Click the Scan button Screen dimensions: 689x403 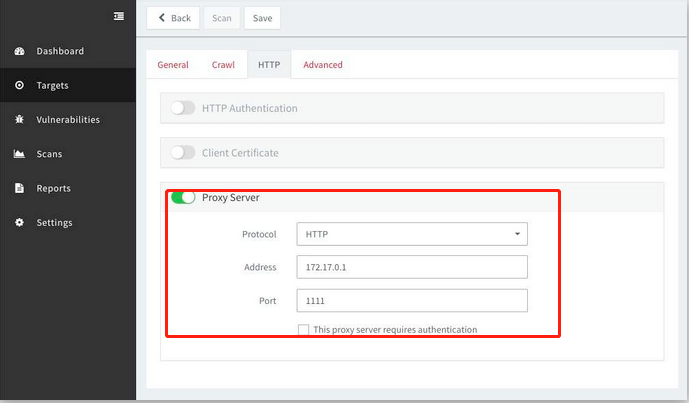(221, 18)
